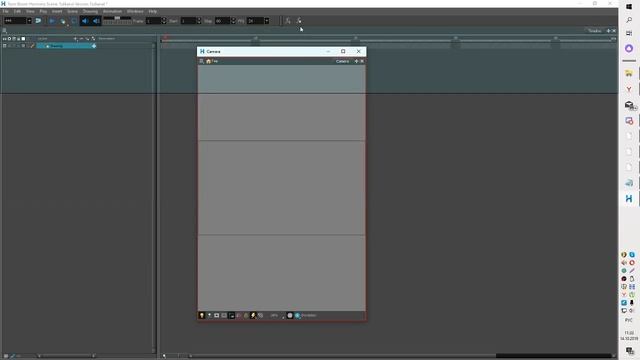This screenshot has height=360, width=640.
Task: Open Task View on the taskbar
Action: (x=629, y=33)
